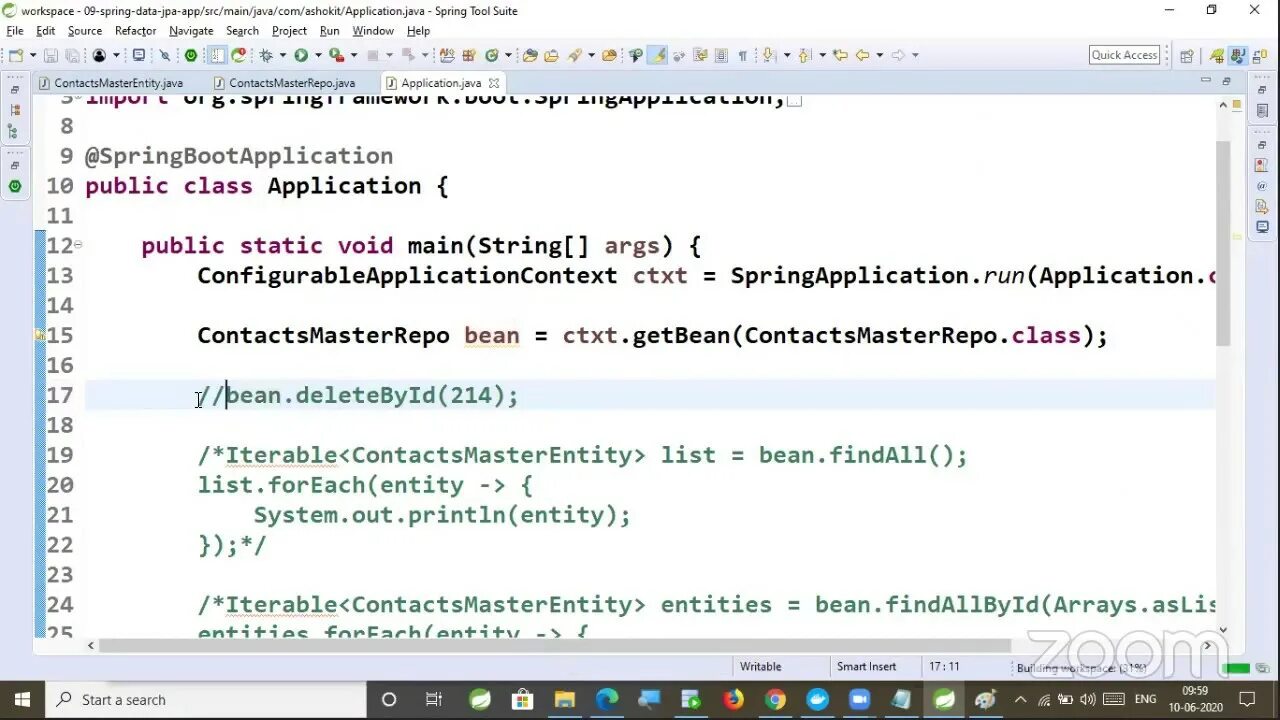
Task: Open the Project menu
Action: 289,31
